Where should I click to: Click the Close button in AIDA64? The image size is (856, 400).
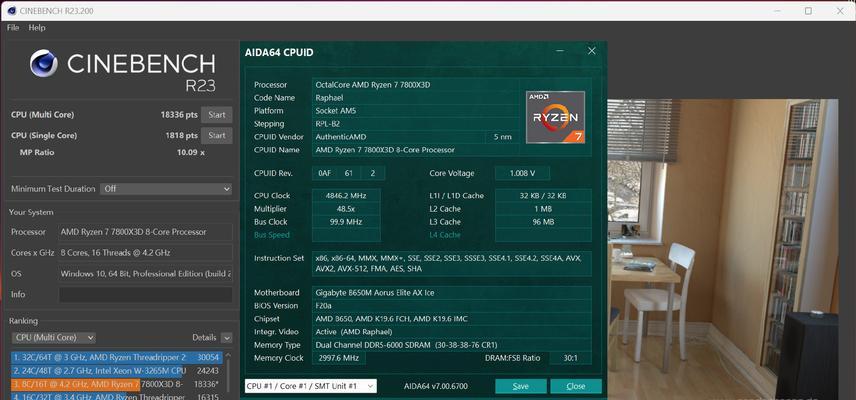point(576,386)
